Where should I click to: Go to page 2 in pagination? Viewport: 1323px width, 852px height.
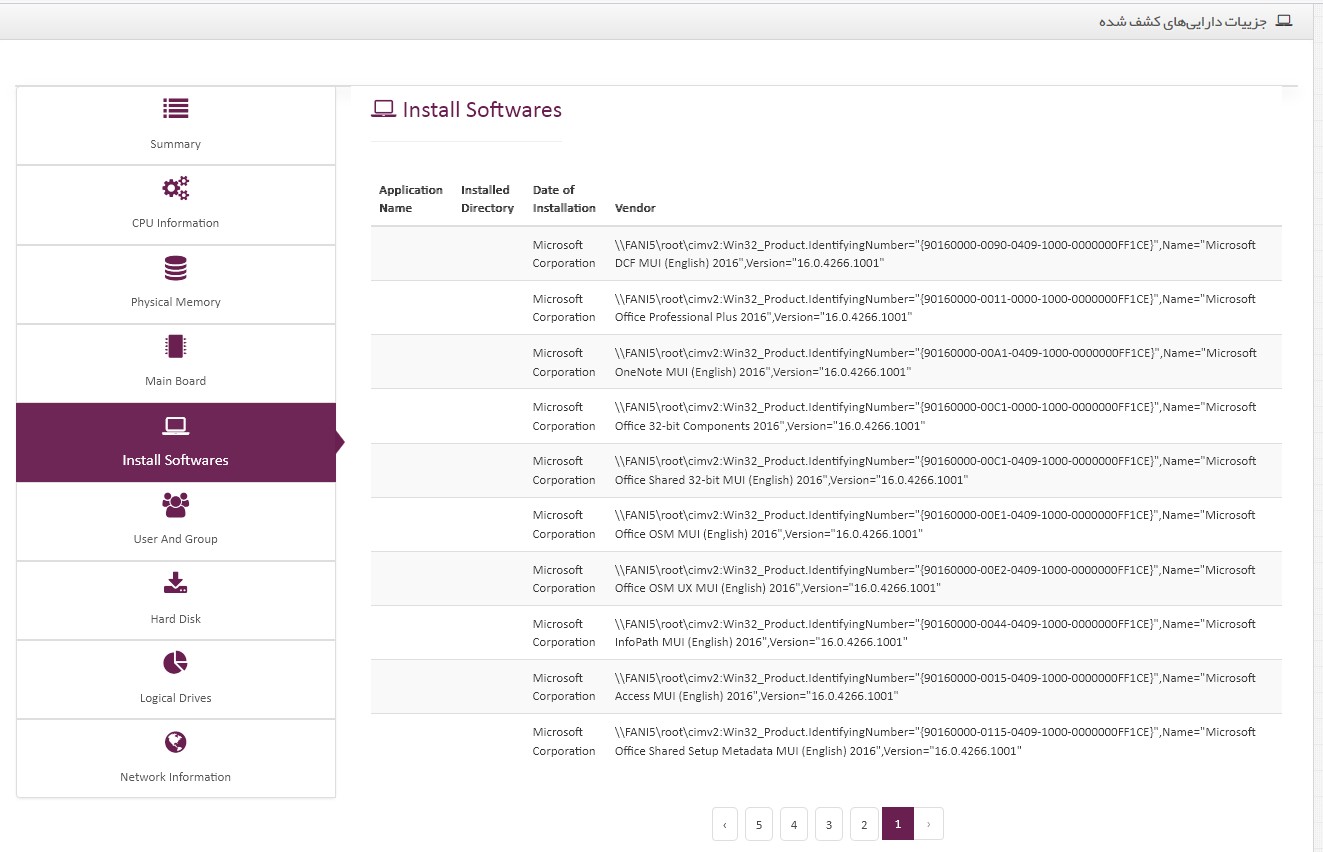(x=864, y=824)
